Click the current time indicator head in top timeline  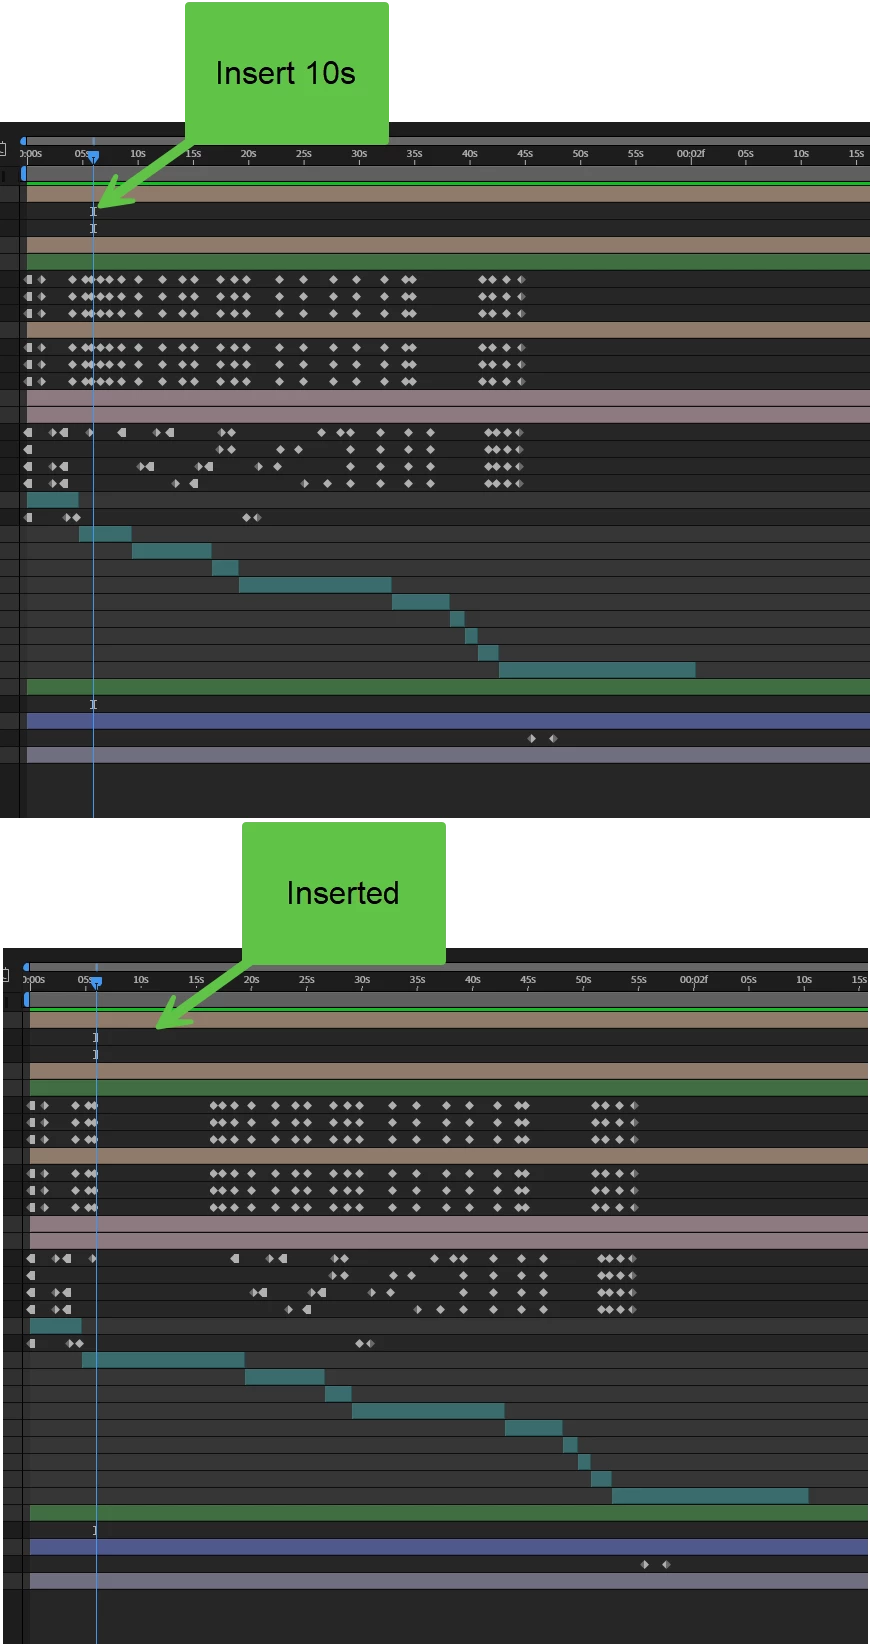pos(93,156)
